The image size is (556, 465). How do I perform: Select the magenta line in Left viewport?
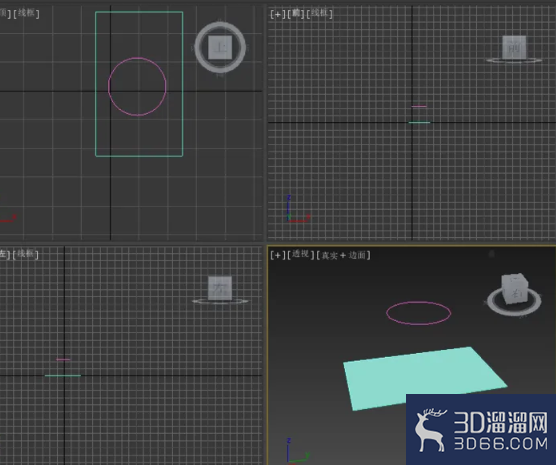click(63, 360)
